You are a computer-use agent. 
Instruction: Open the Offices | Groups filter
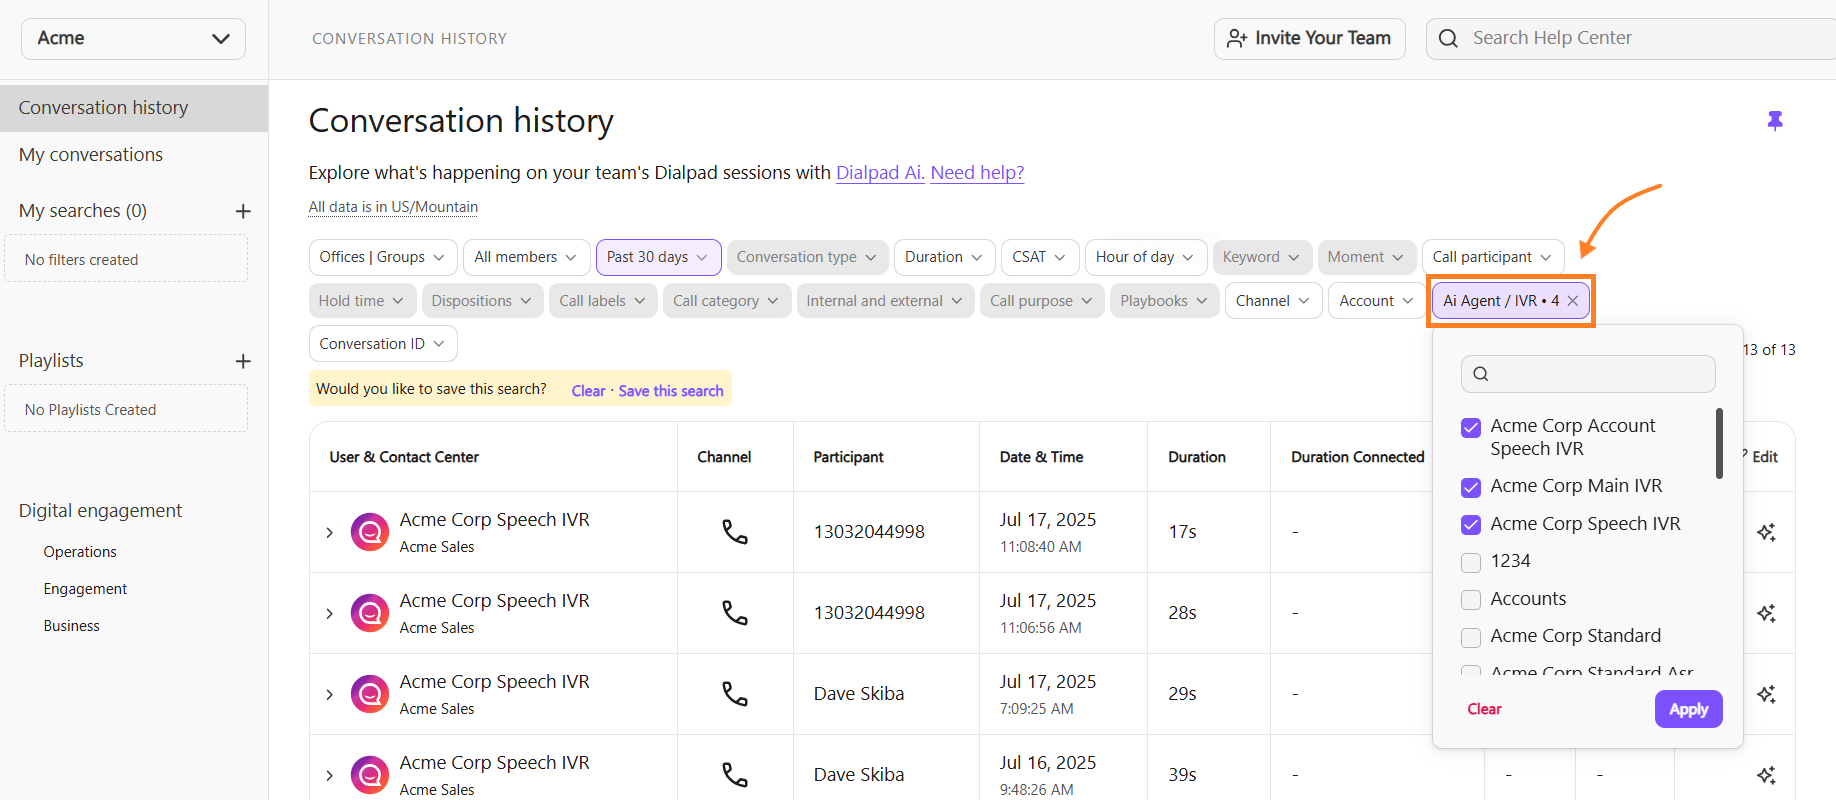click(383, 257)
